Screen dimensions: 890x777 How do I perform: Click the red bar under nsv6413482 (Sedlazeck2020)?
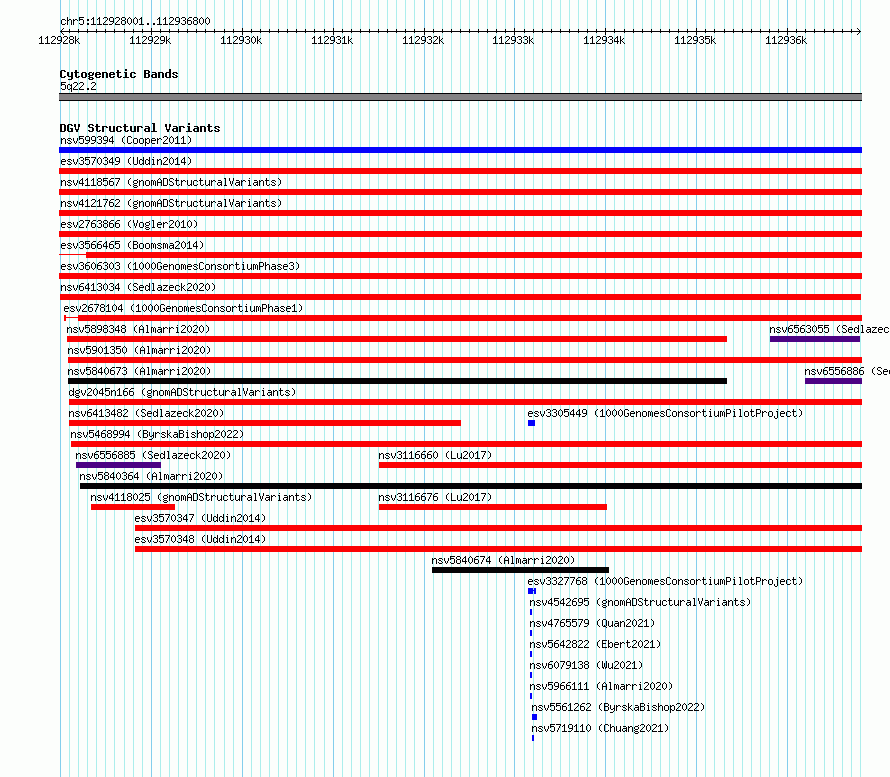(265, 423)
